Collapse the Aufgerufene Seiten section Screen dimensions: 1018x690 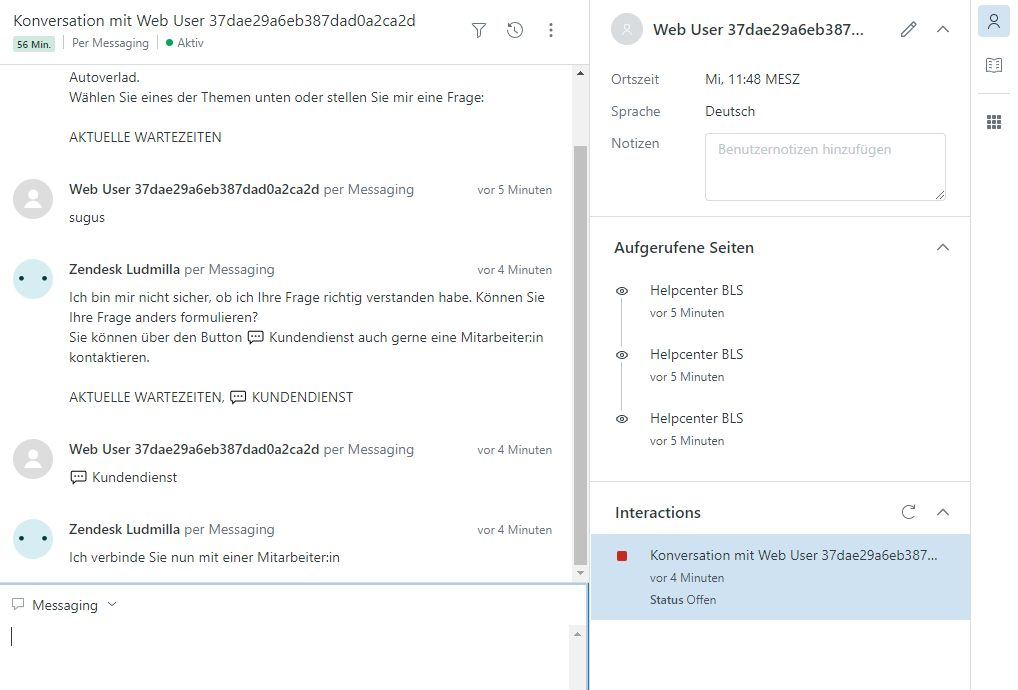coord(942,247)
